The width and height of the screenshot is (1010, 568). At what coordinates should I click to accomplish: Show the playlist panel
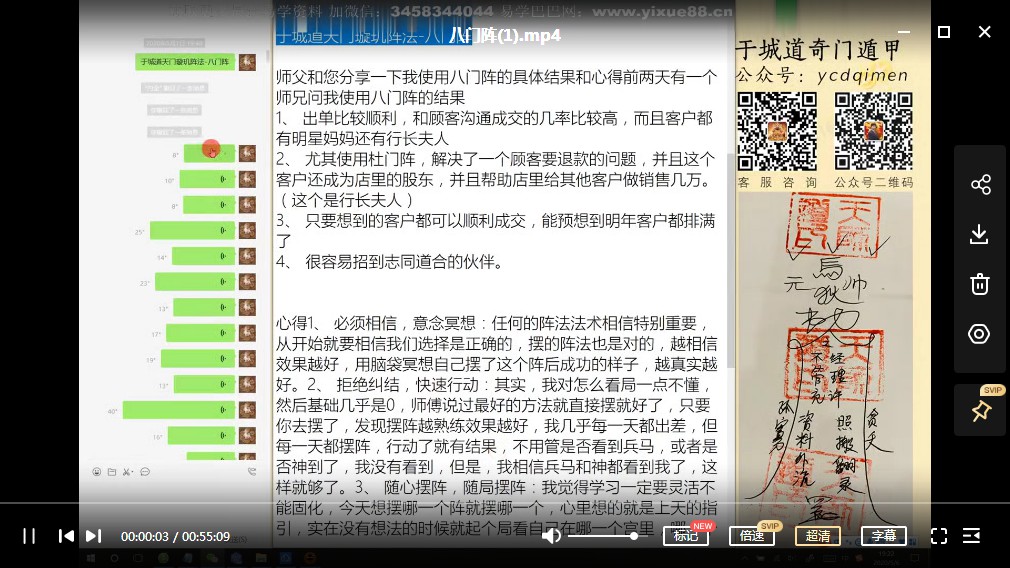pyautogui.click(x=971, y=536)
